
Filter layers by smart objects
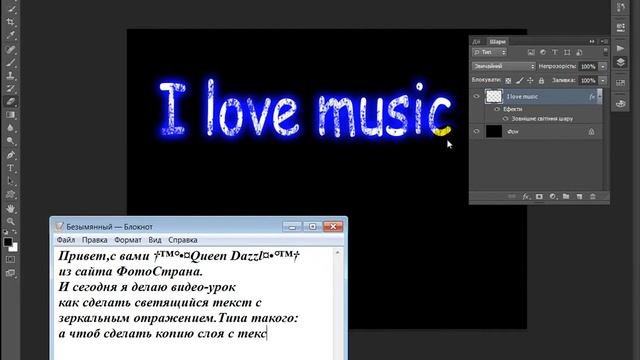coord(579,52)
